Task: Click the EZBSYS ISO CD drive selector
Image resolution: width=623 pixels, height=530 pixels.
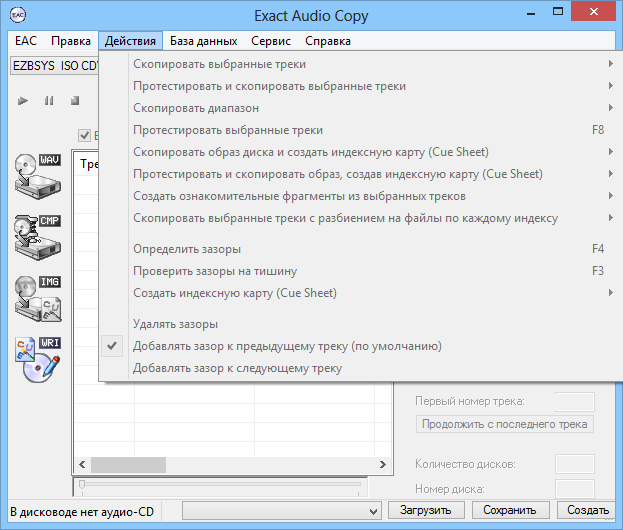Action: 54,66
